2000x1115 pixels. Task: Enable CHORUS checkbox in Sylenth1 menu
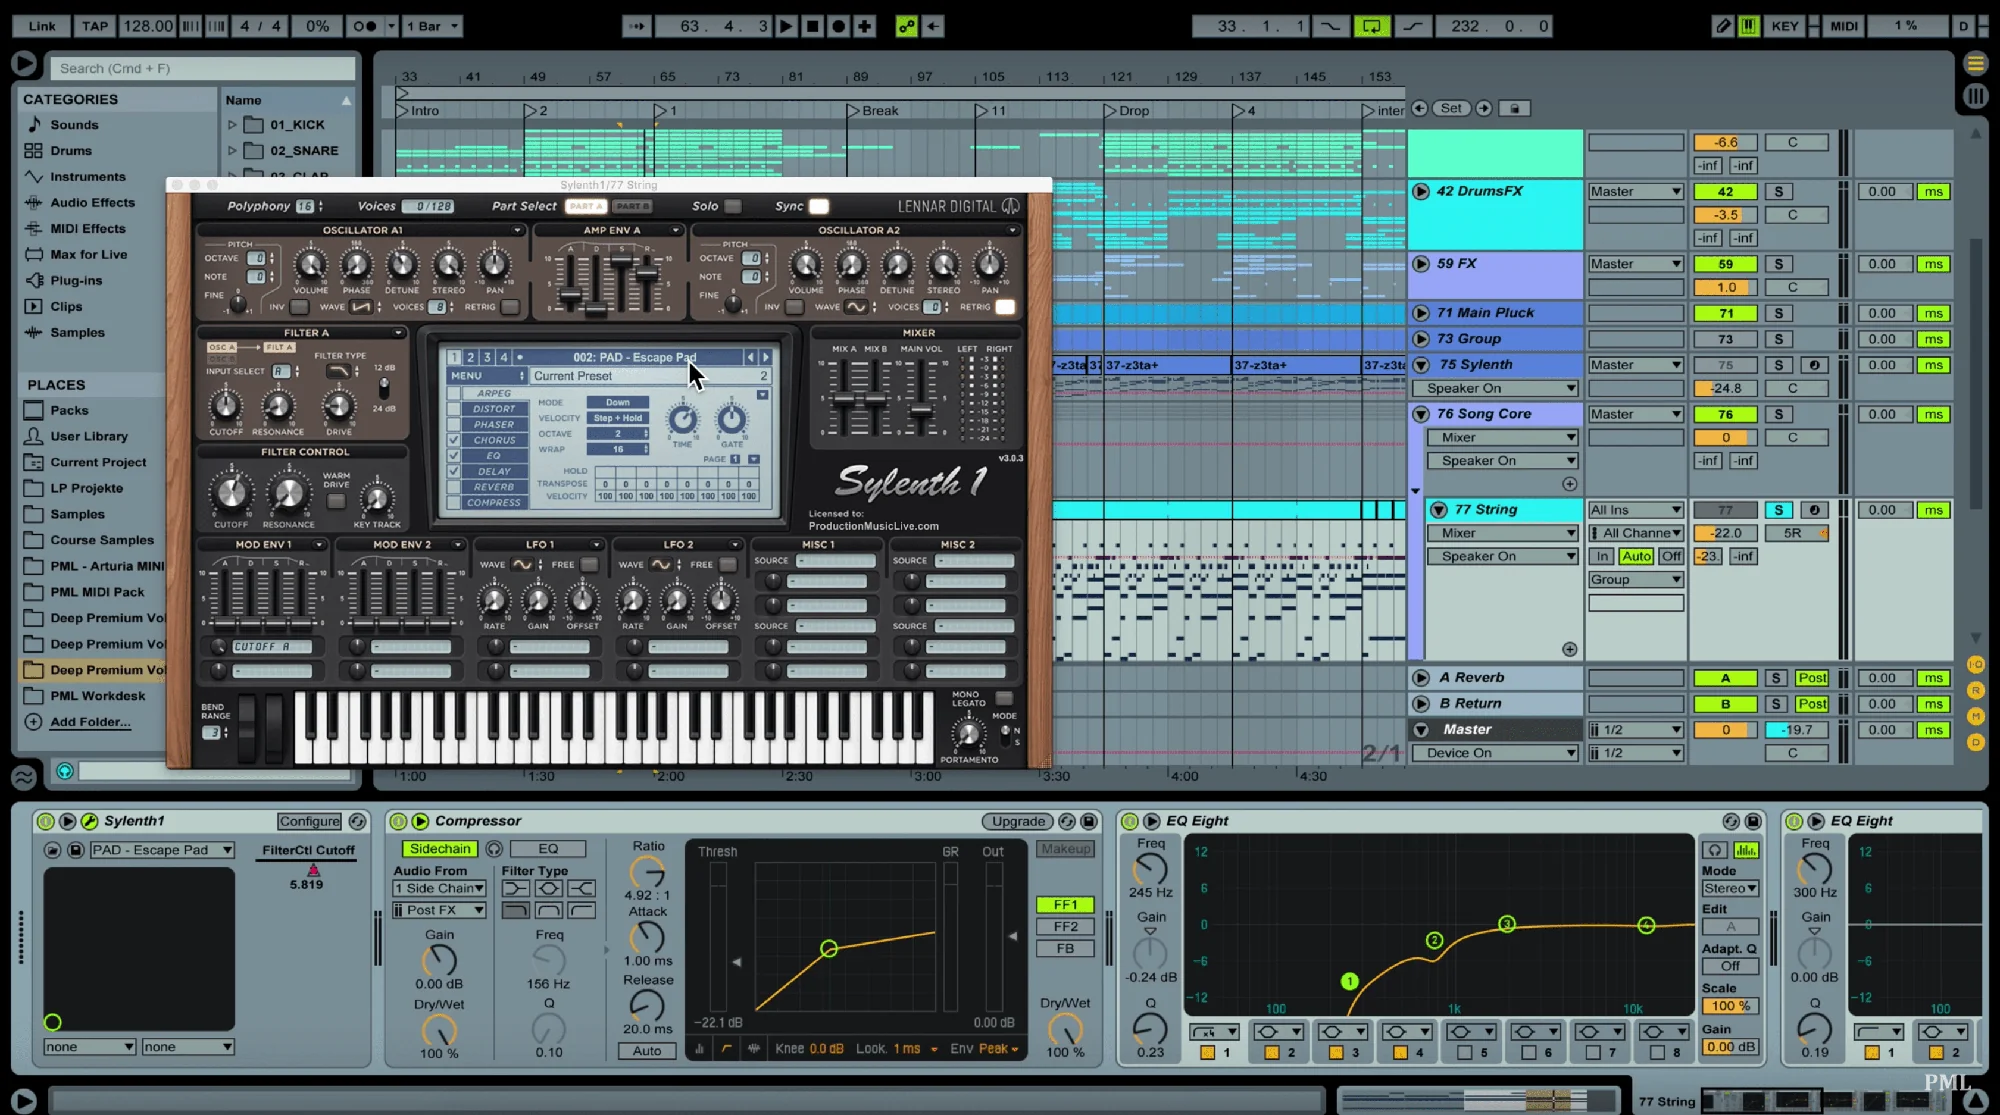pos(454,440)
